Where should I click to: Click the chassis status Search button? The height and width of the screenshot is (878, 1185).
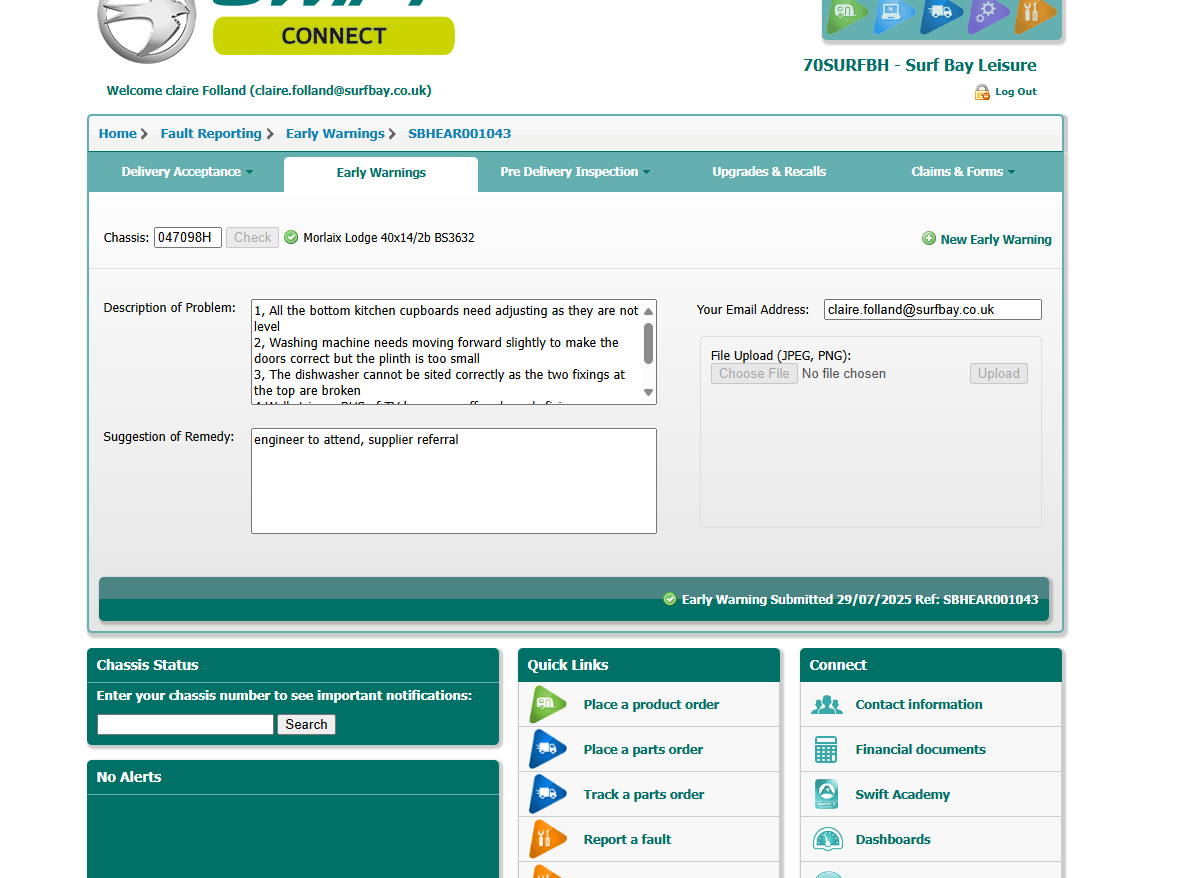[x=306, y=724]
